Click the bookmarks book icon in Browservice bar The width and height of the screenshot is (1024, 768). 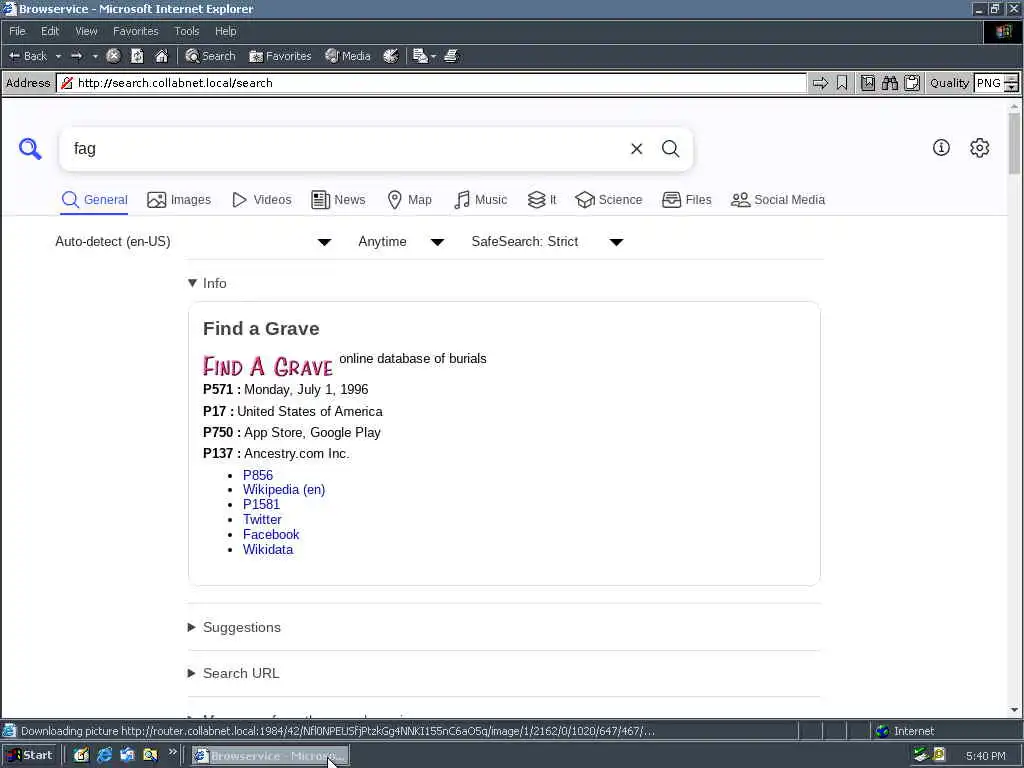pos(867,83)
